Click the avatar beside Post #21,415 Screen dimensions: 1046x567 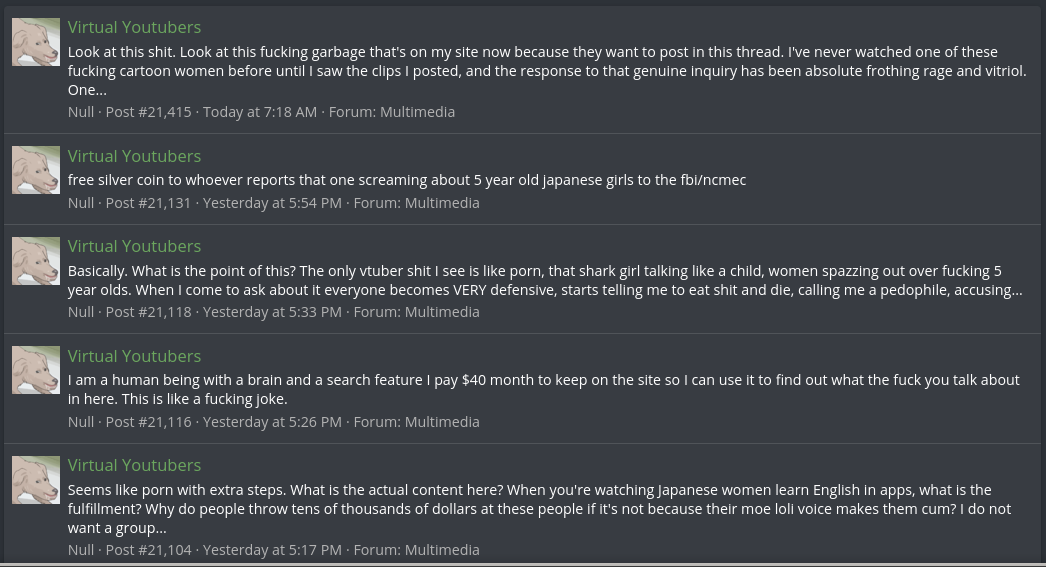pos(36,42)
